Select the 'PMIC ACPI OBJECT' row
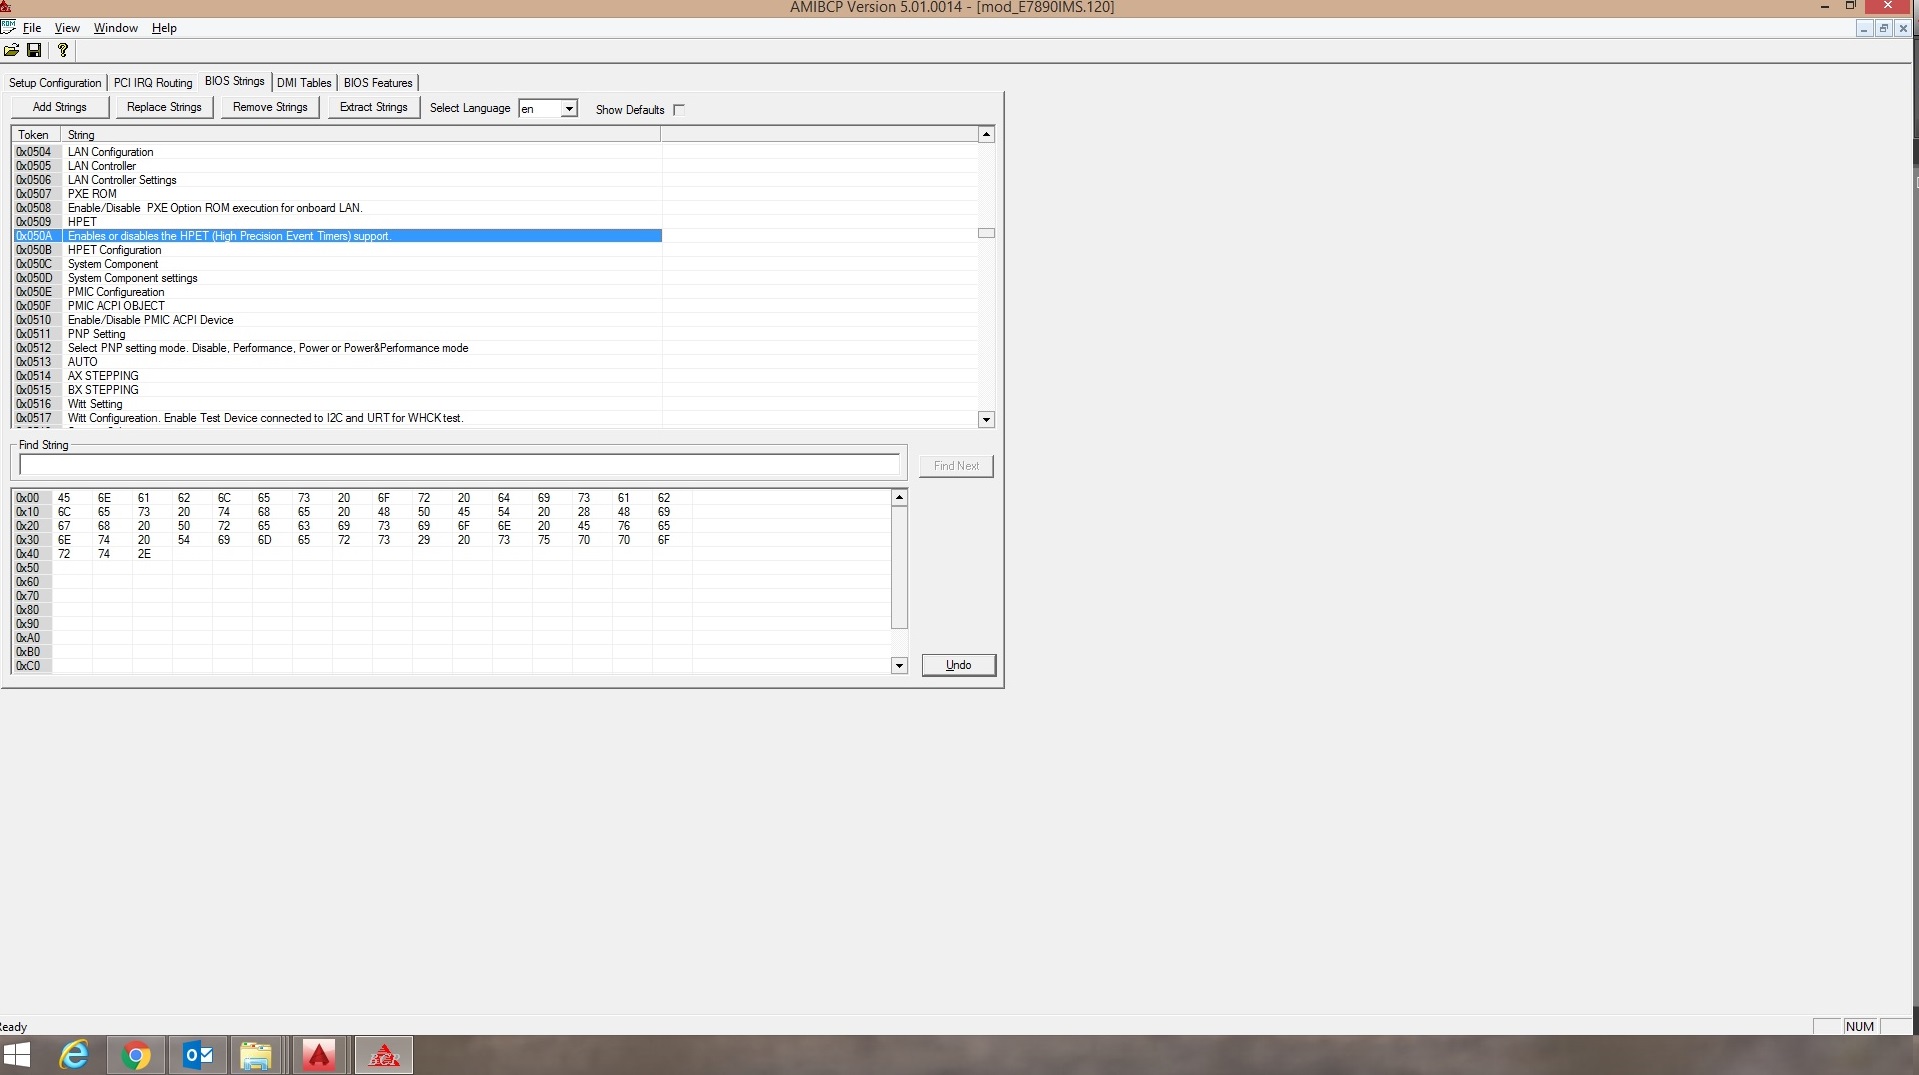 (x=337, y=306)
